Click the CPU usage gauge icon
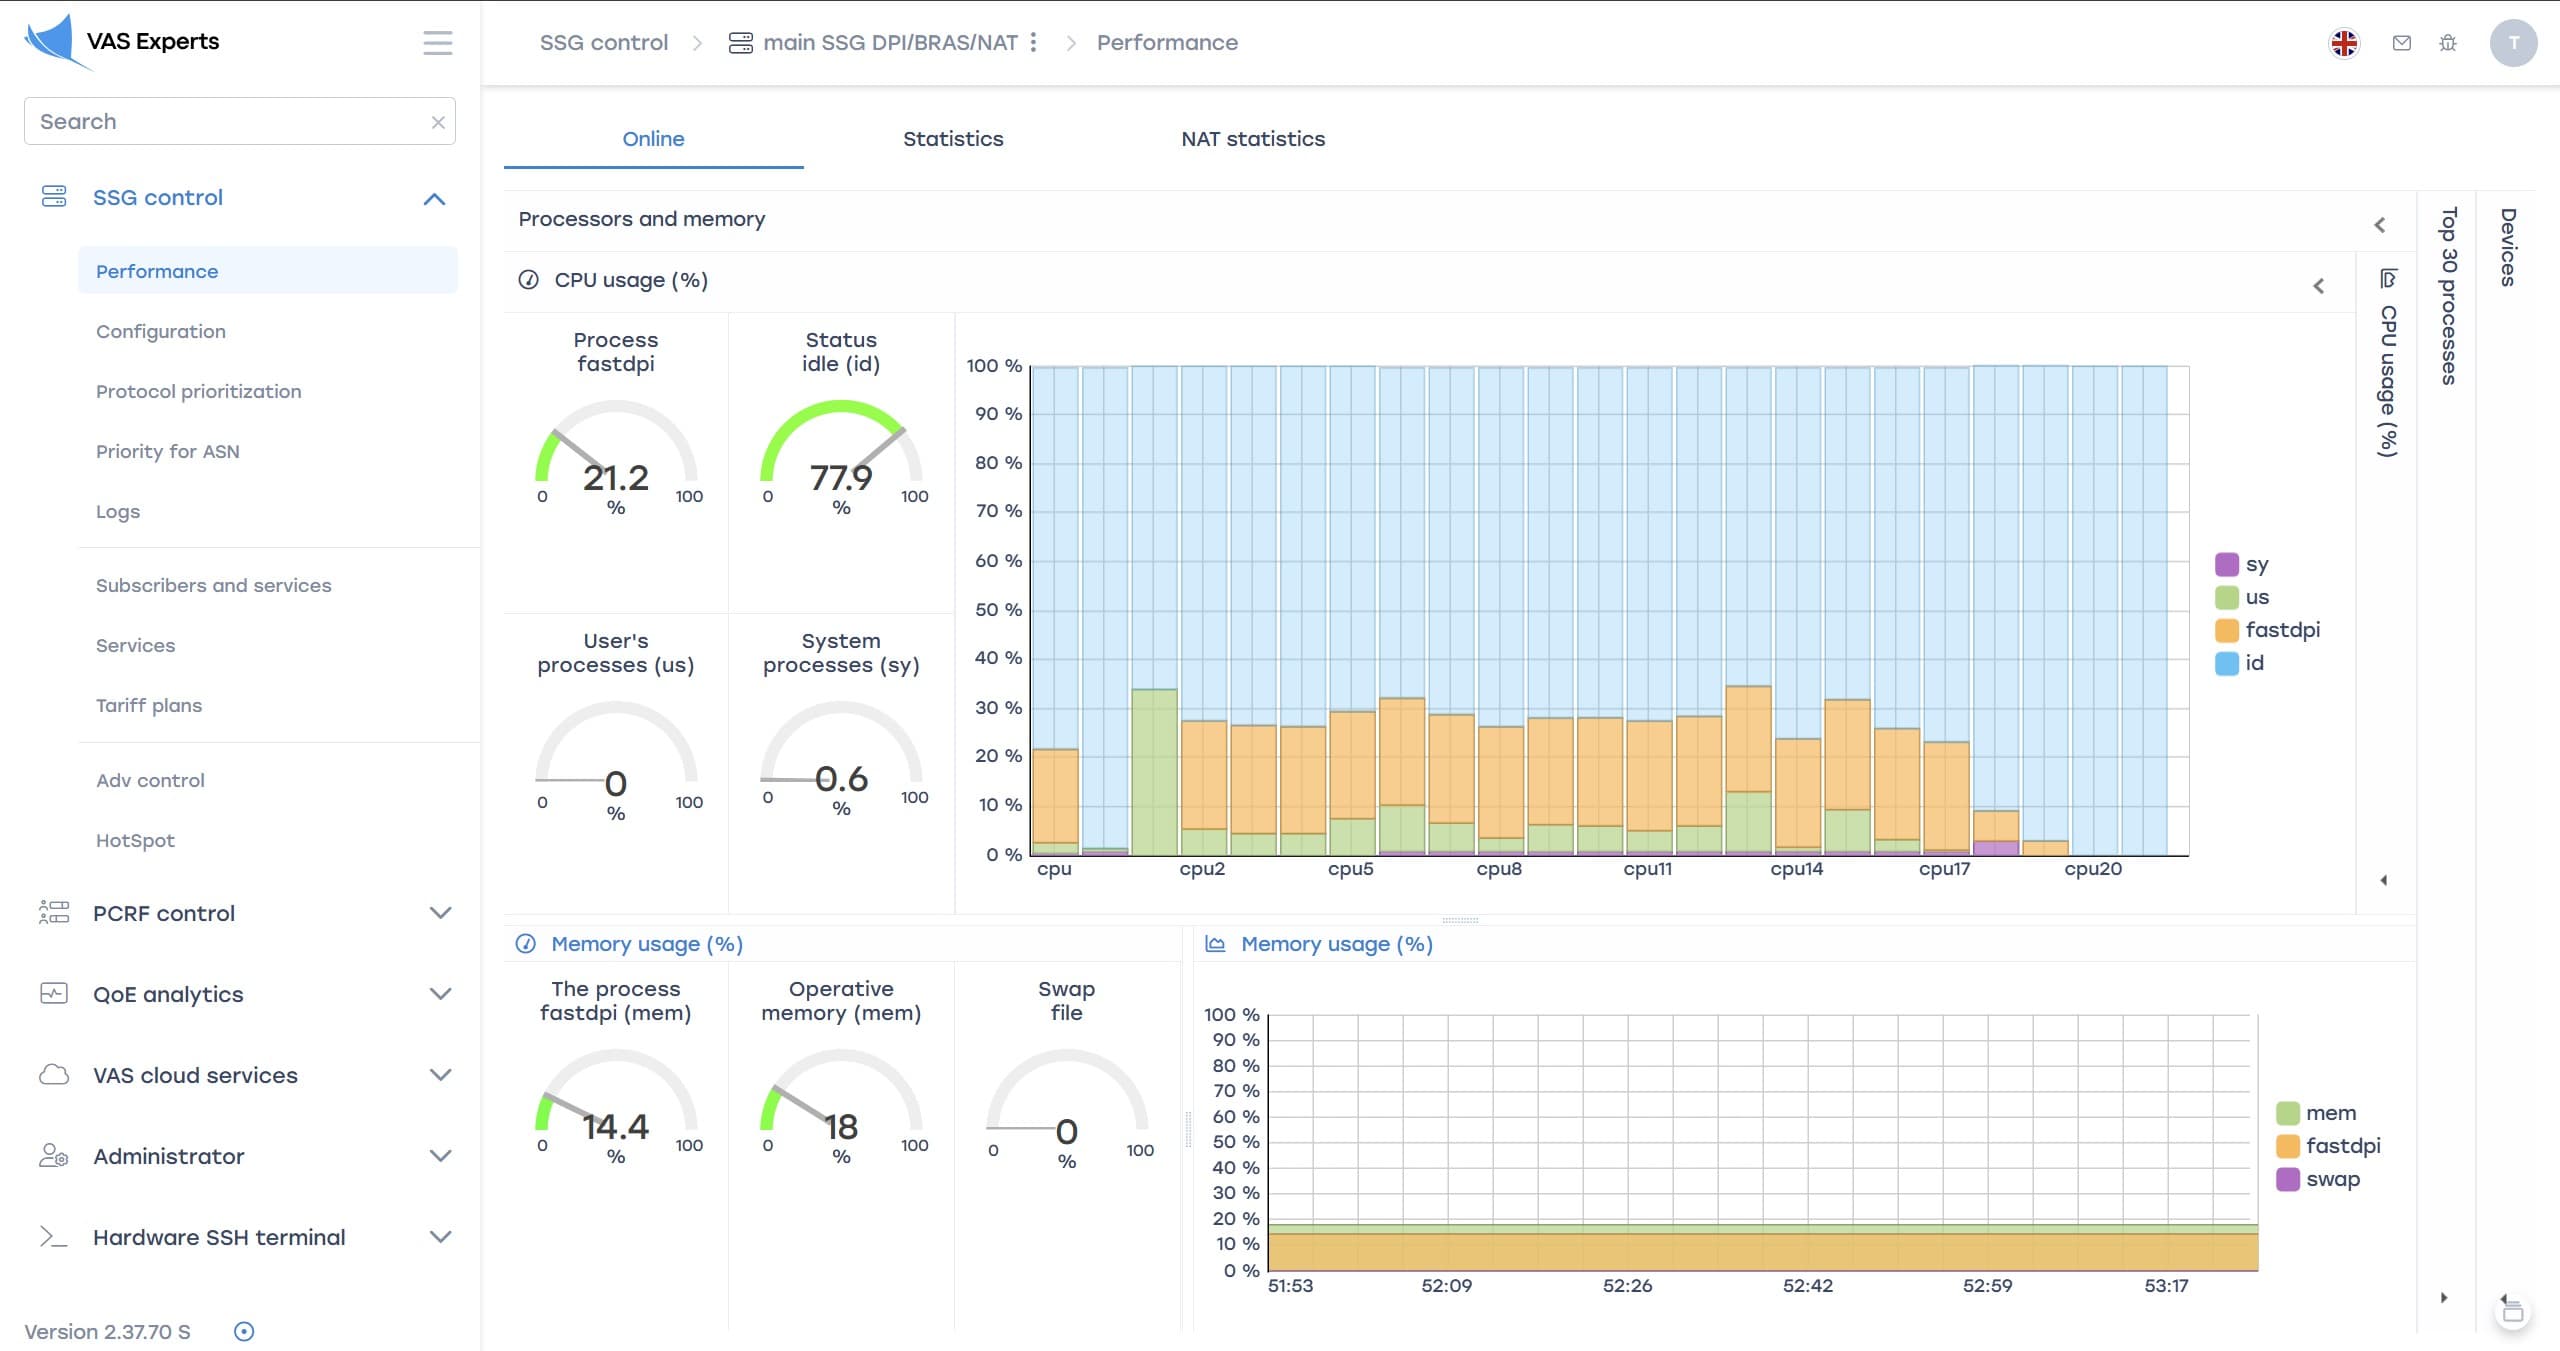This screenshot has height=1351, width=2560. pyautogui.click(x=528, y=280)
